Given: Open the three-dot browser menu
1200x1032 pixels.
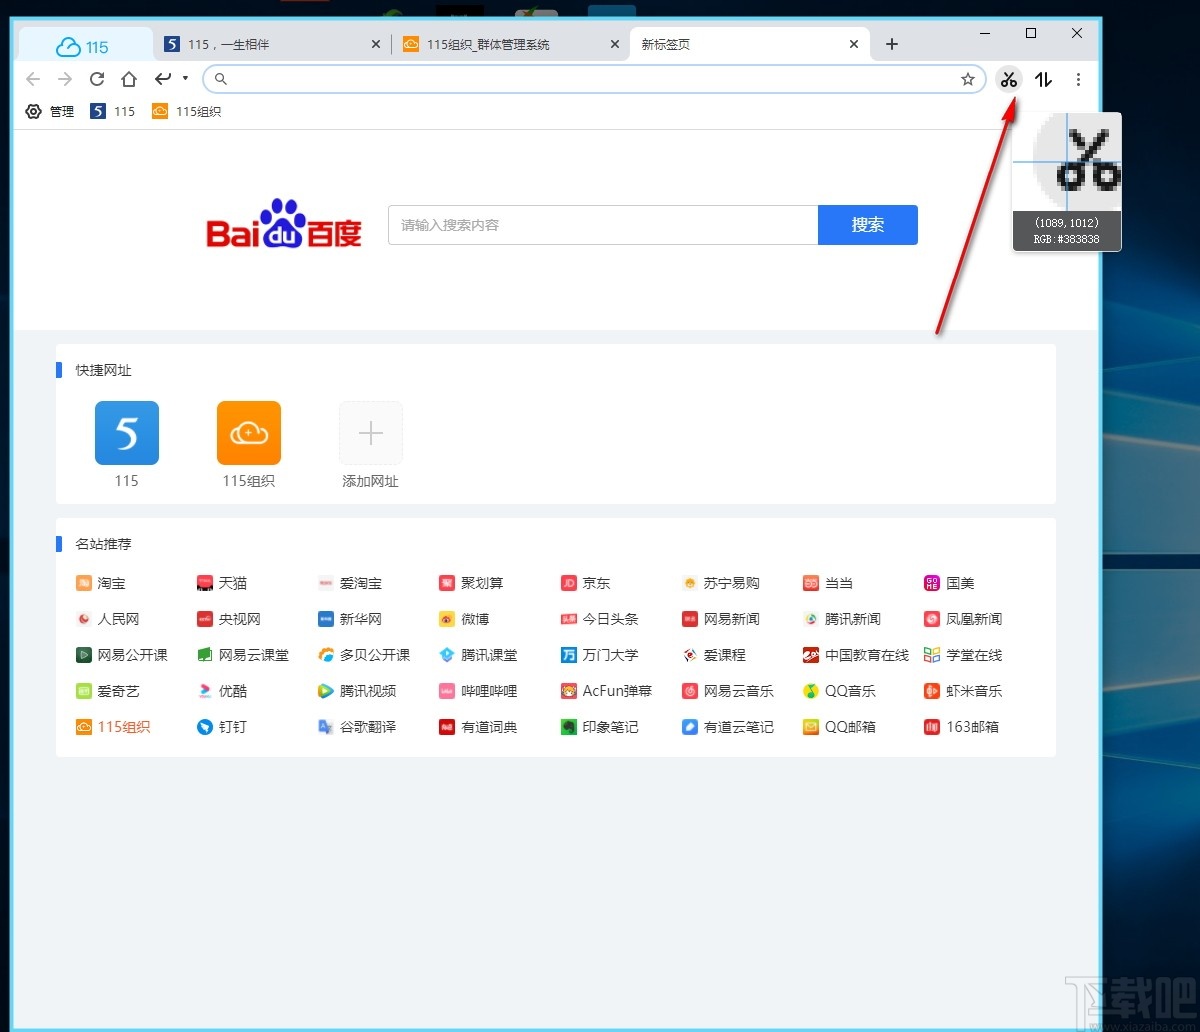Looking at the screenshot, I should pyautogui.click(x=1078, y=79).
